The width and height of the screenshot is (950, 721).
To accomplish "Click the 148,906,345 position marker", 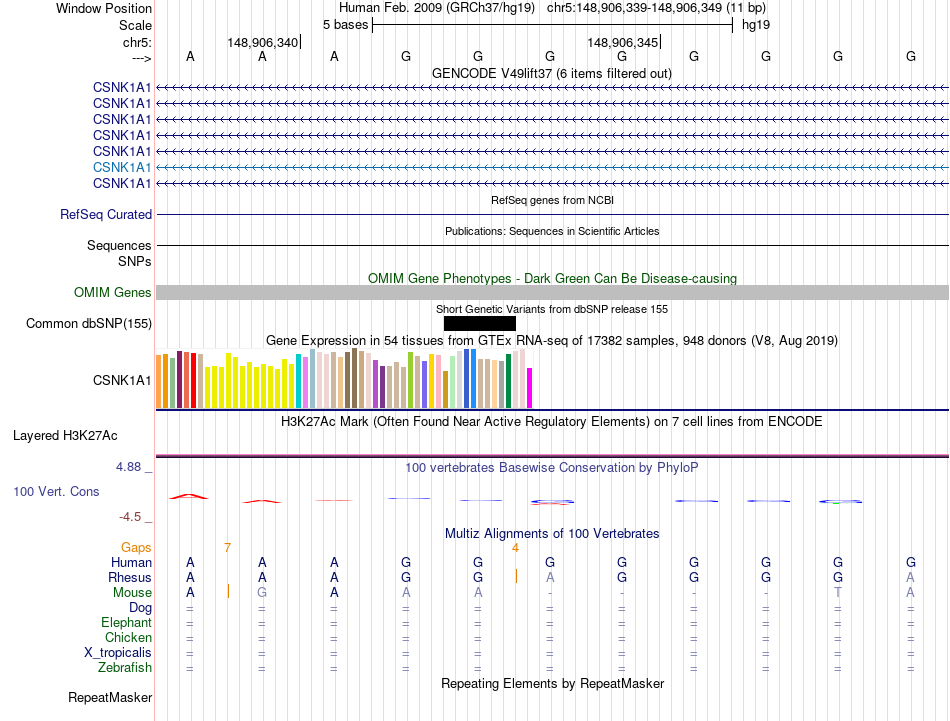I will [x=623, y=42].
